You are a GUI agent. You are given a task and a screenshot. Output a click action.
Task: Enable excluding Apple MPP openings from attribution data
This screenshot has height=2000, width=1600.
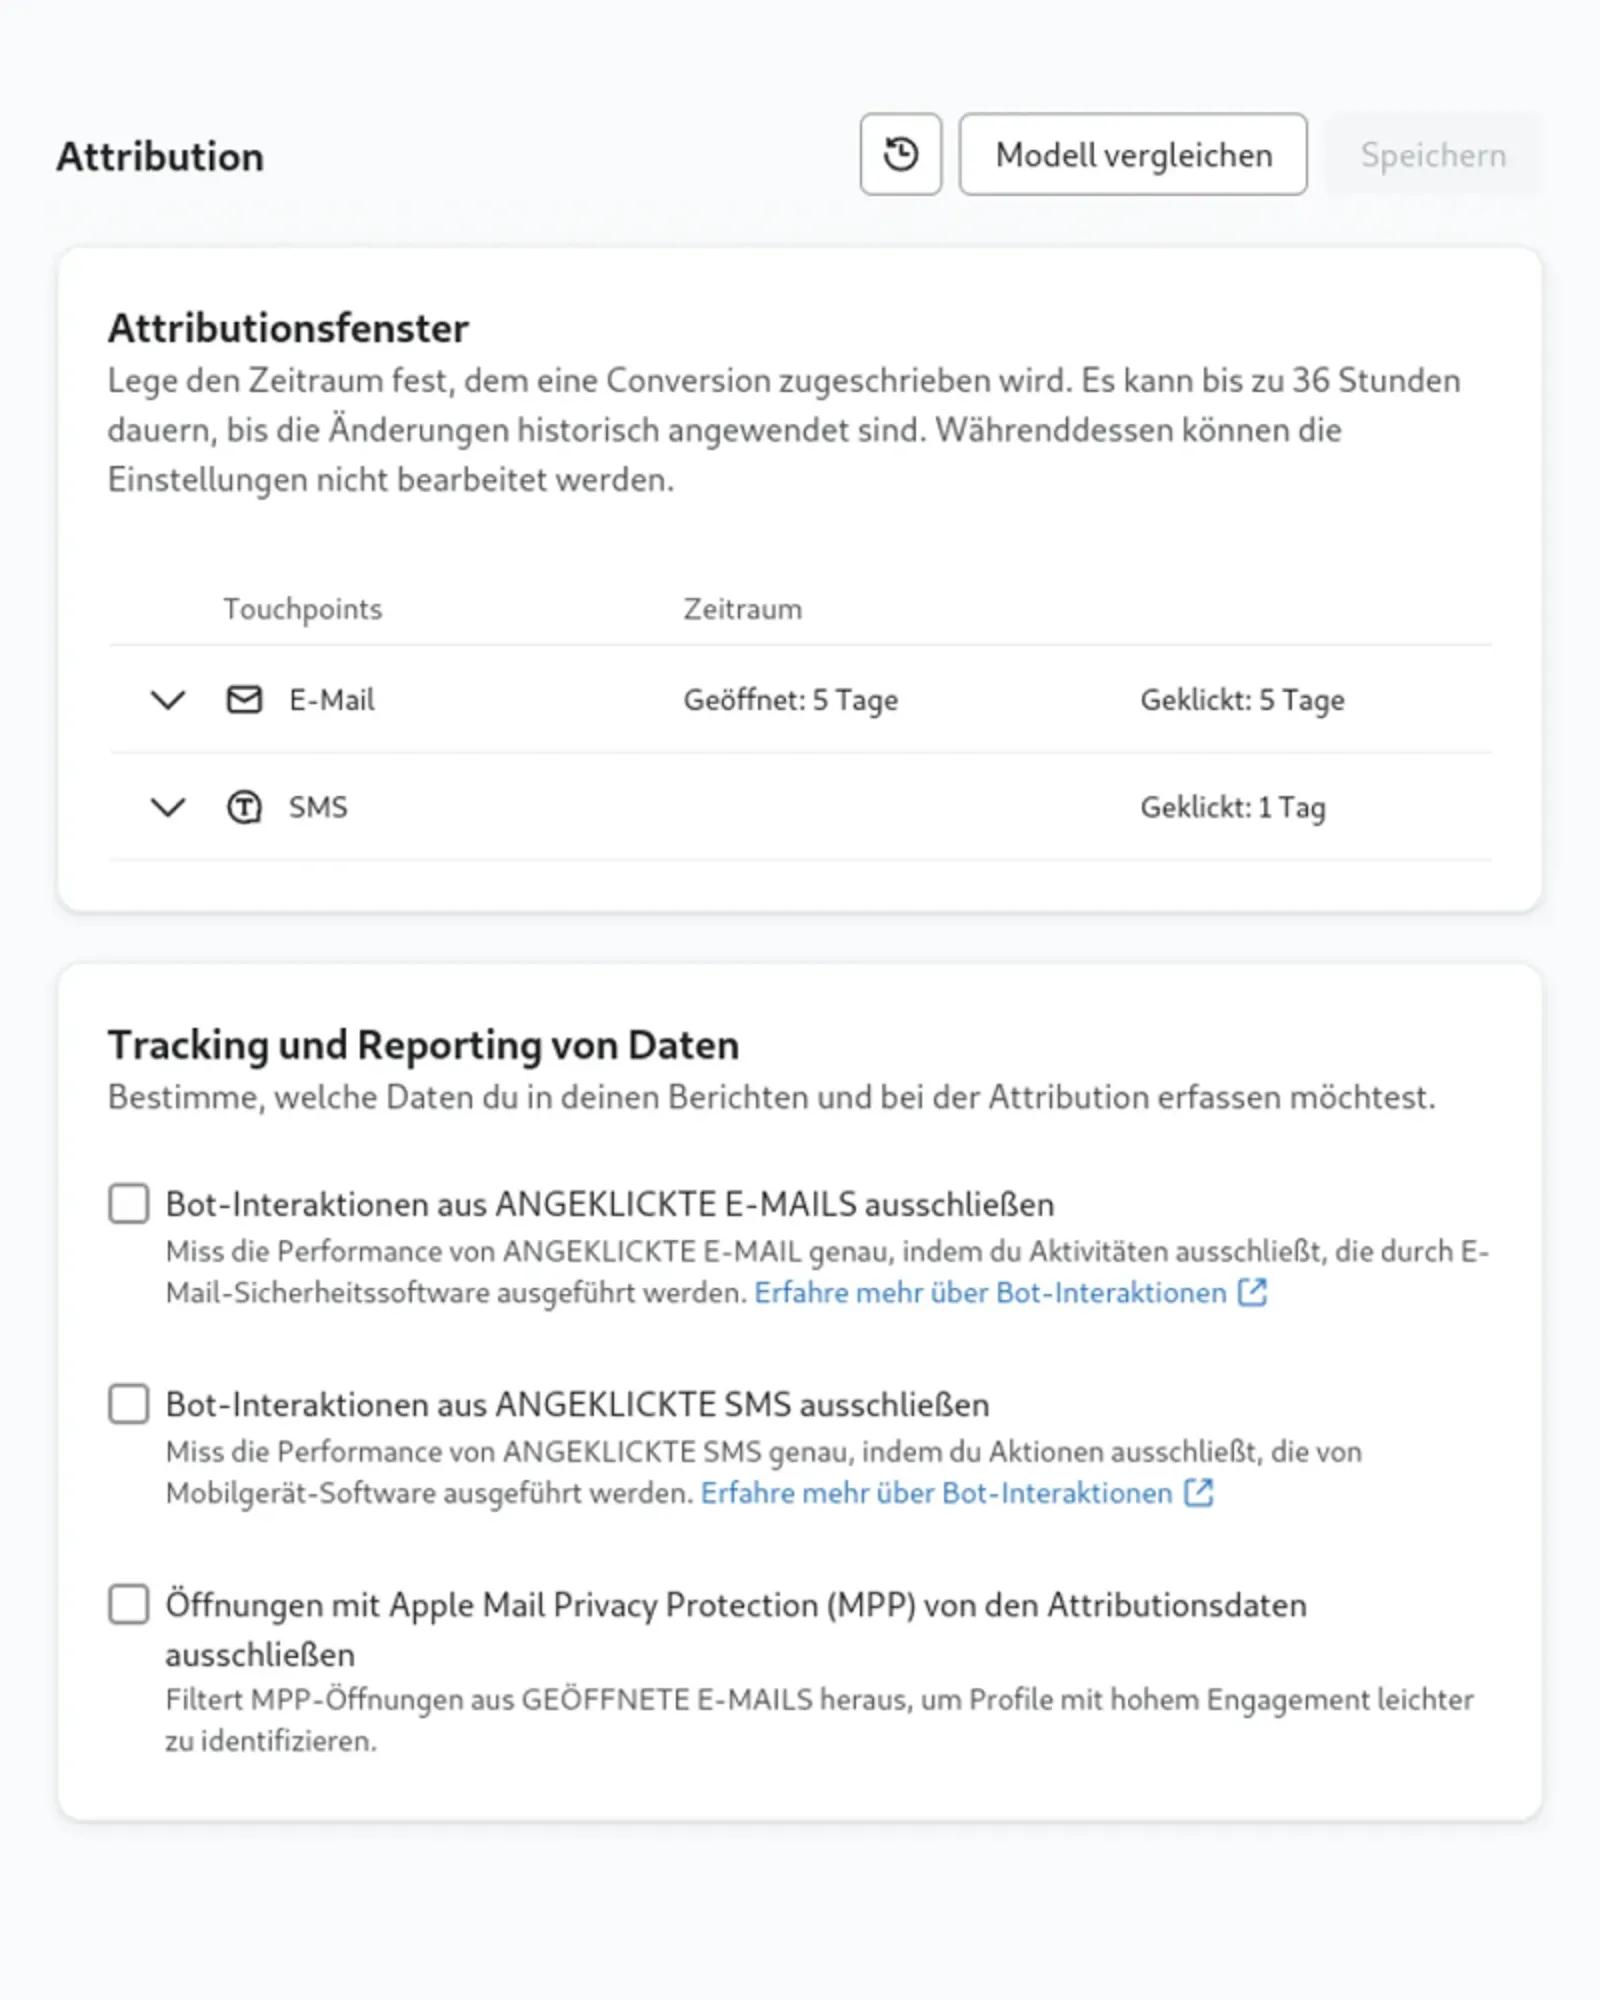point(128,1606)
